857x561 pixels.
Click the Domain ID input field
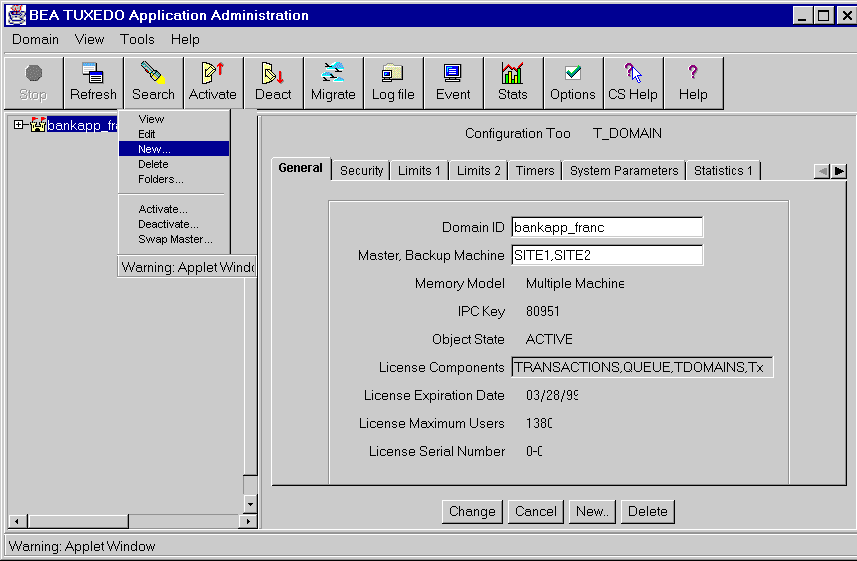coord(607,227)
